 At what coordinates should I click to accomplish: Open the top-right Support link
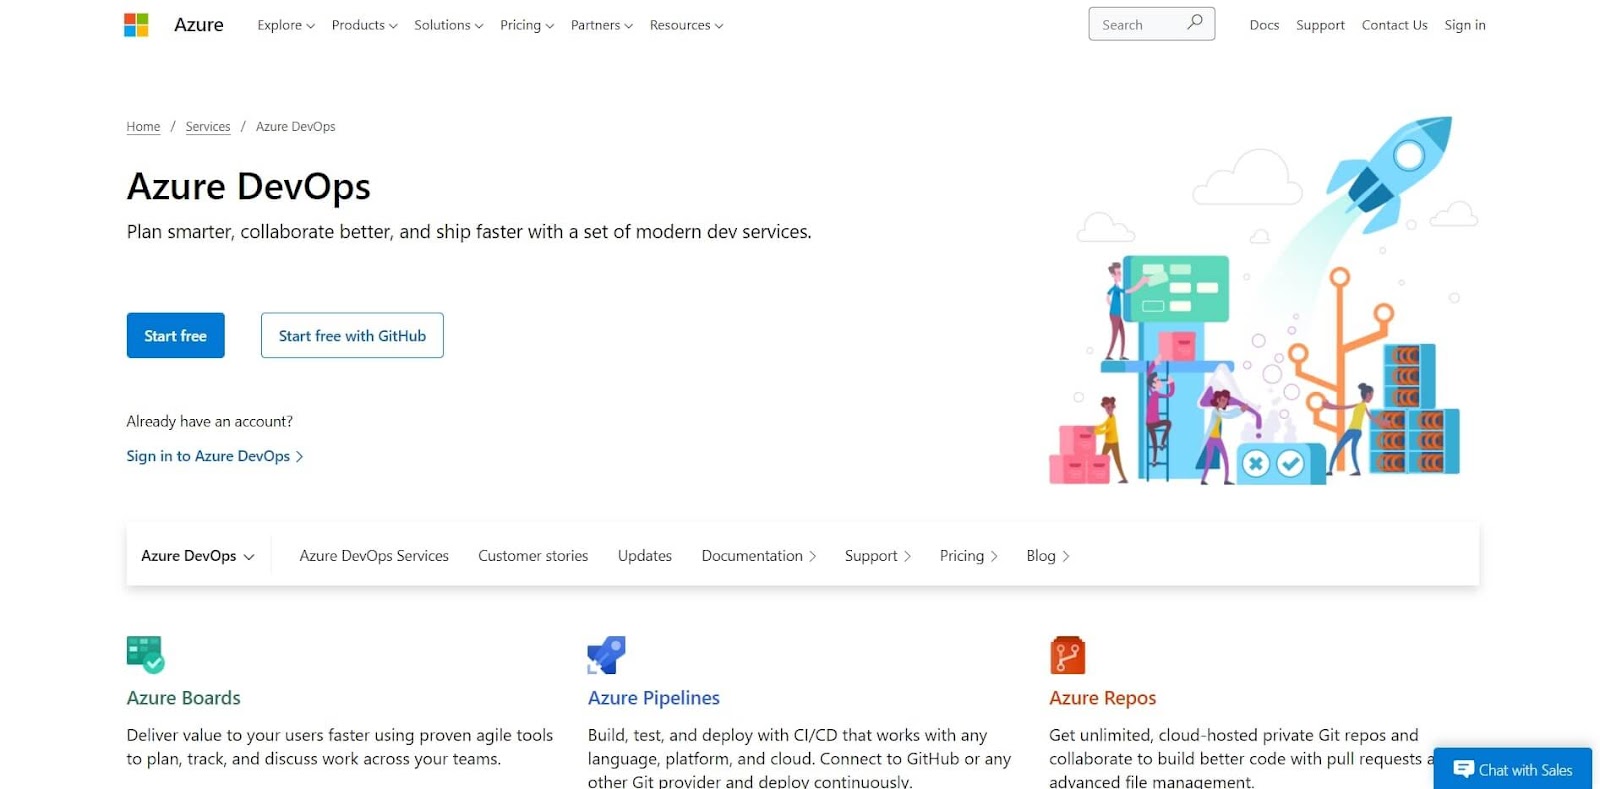1320,25
